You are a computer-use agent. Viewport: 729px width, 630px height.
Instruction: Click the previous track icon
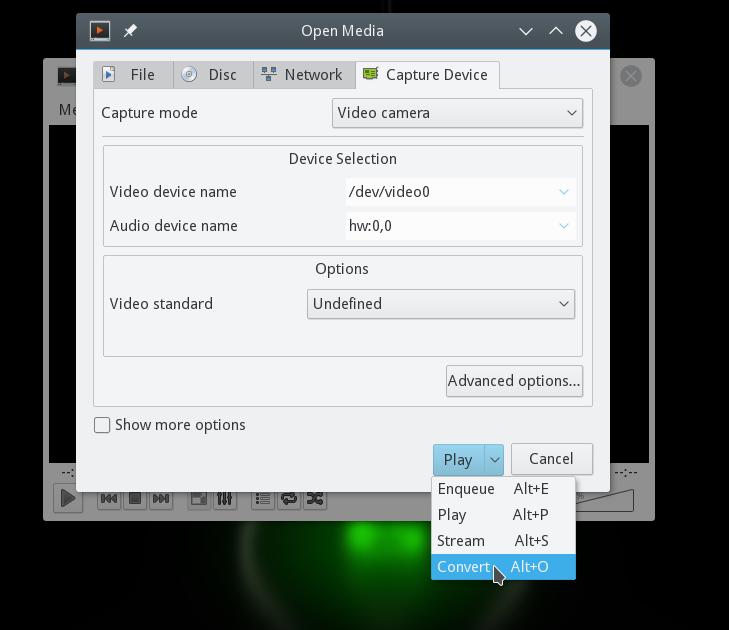109,499
